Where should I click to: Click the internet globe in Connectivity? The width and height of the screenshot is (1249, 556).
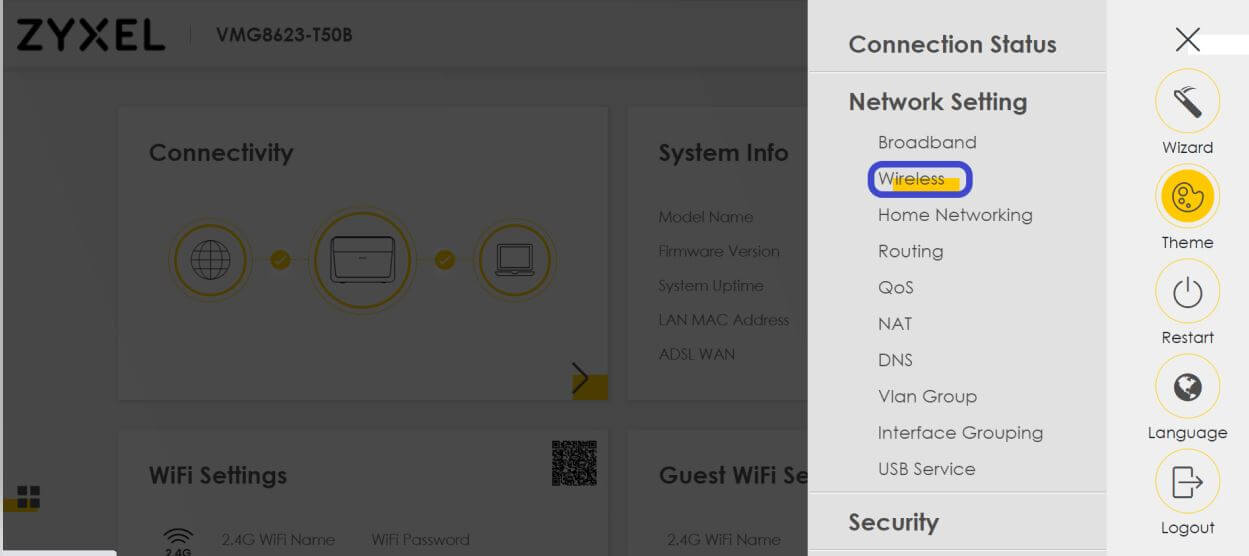(x=210, y=260)
